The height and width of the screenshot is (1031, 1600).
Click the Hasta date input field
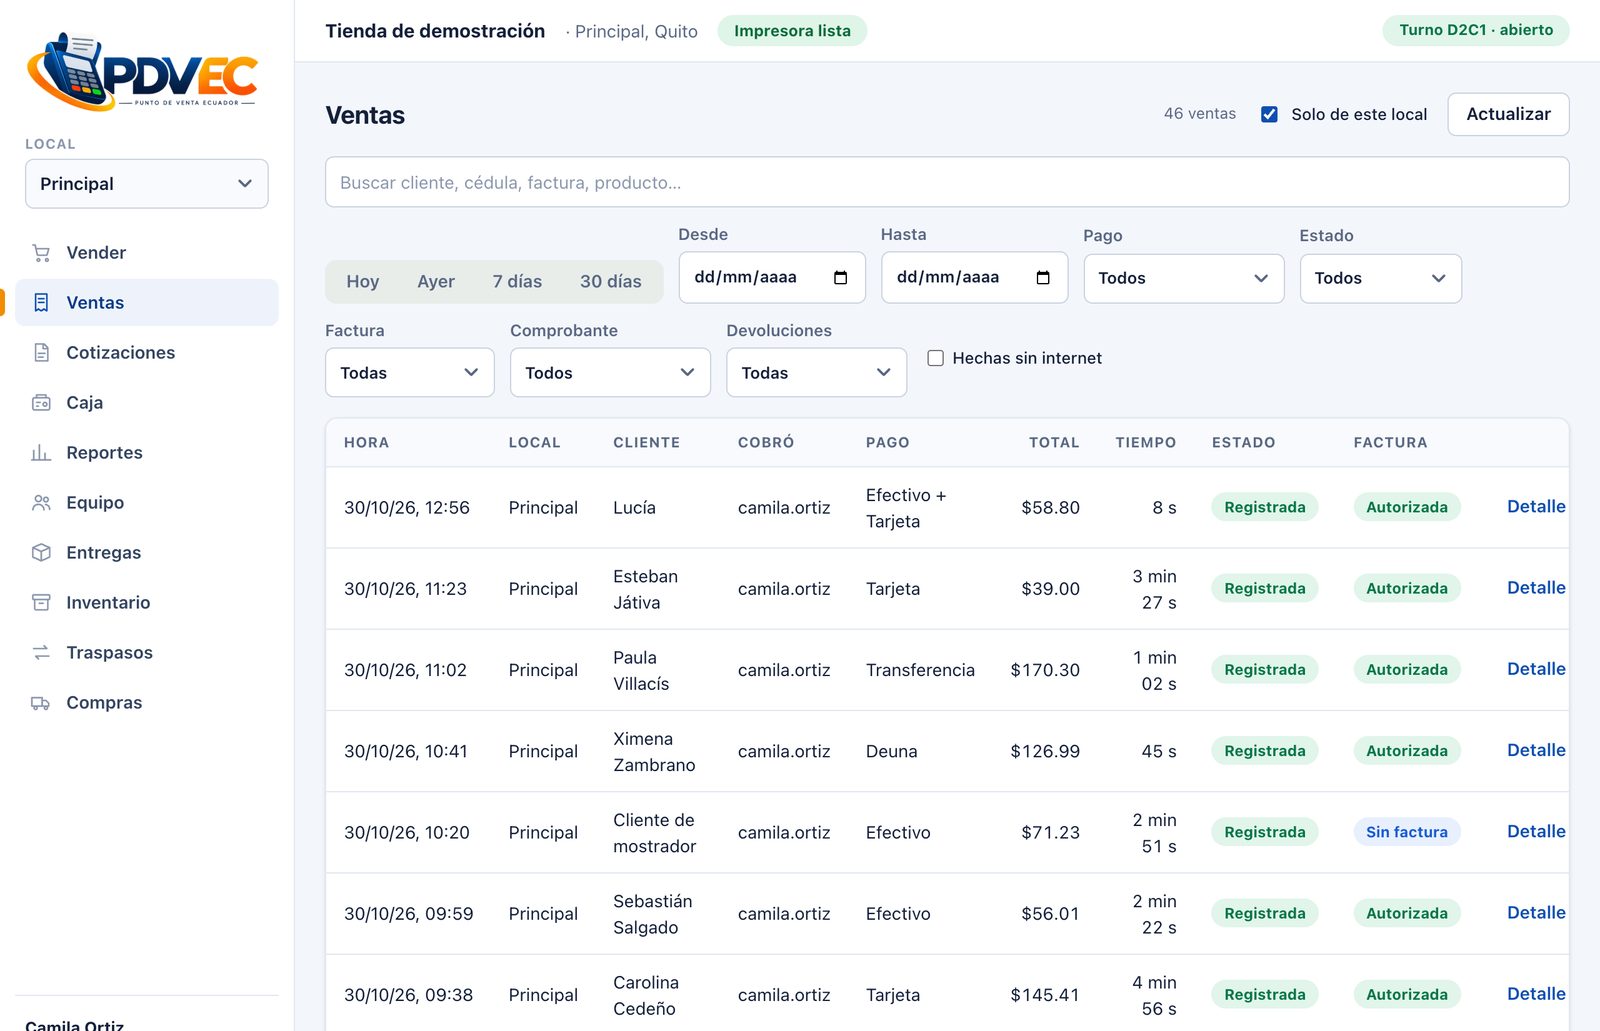point(974,278)
